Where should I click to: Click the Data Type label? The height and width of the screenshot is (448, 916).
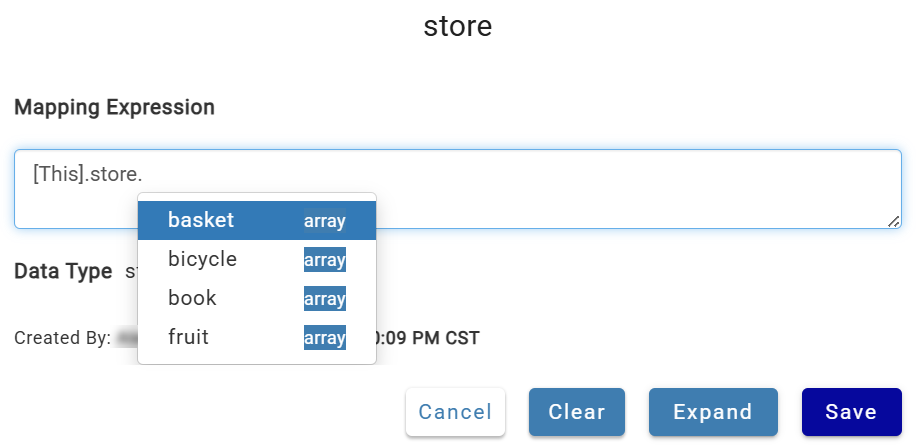[x=63, y=272]
